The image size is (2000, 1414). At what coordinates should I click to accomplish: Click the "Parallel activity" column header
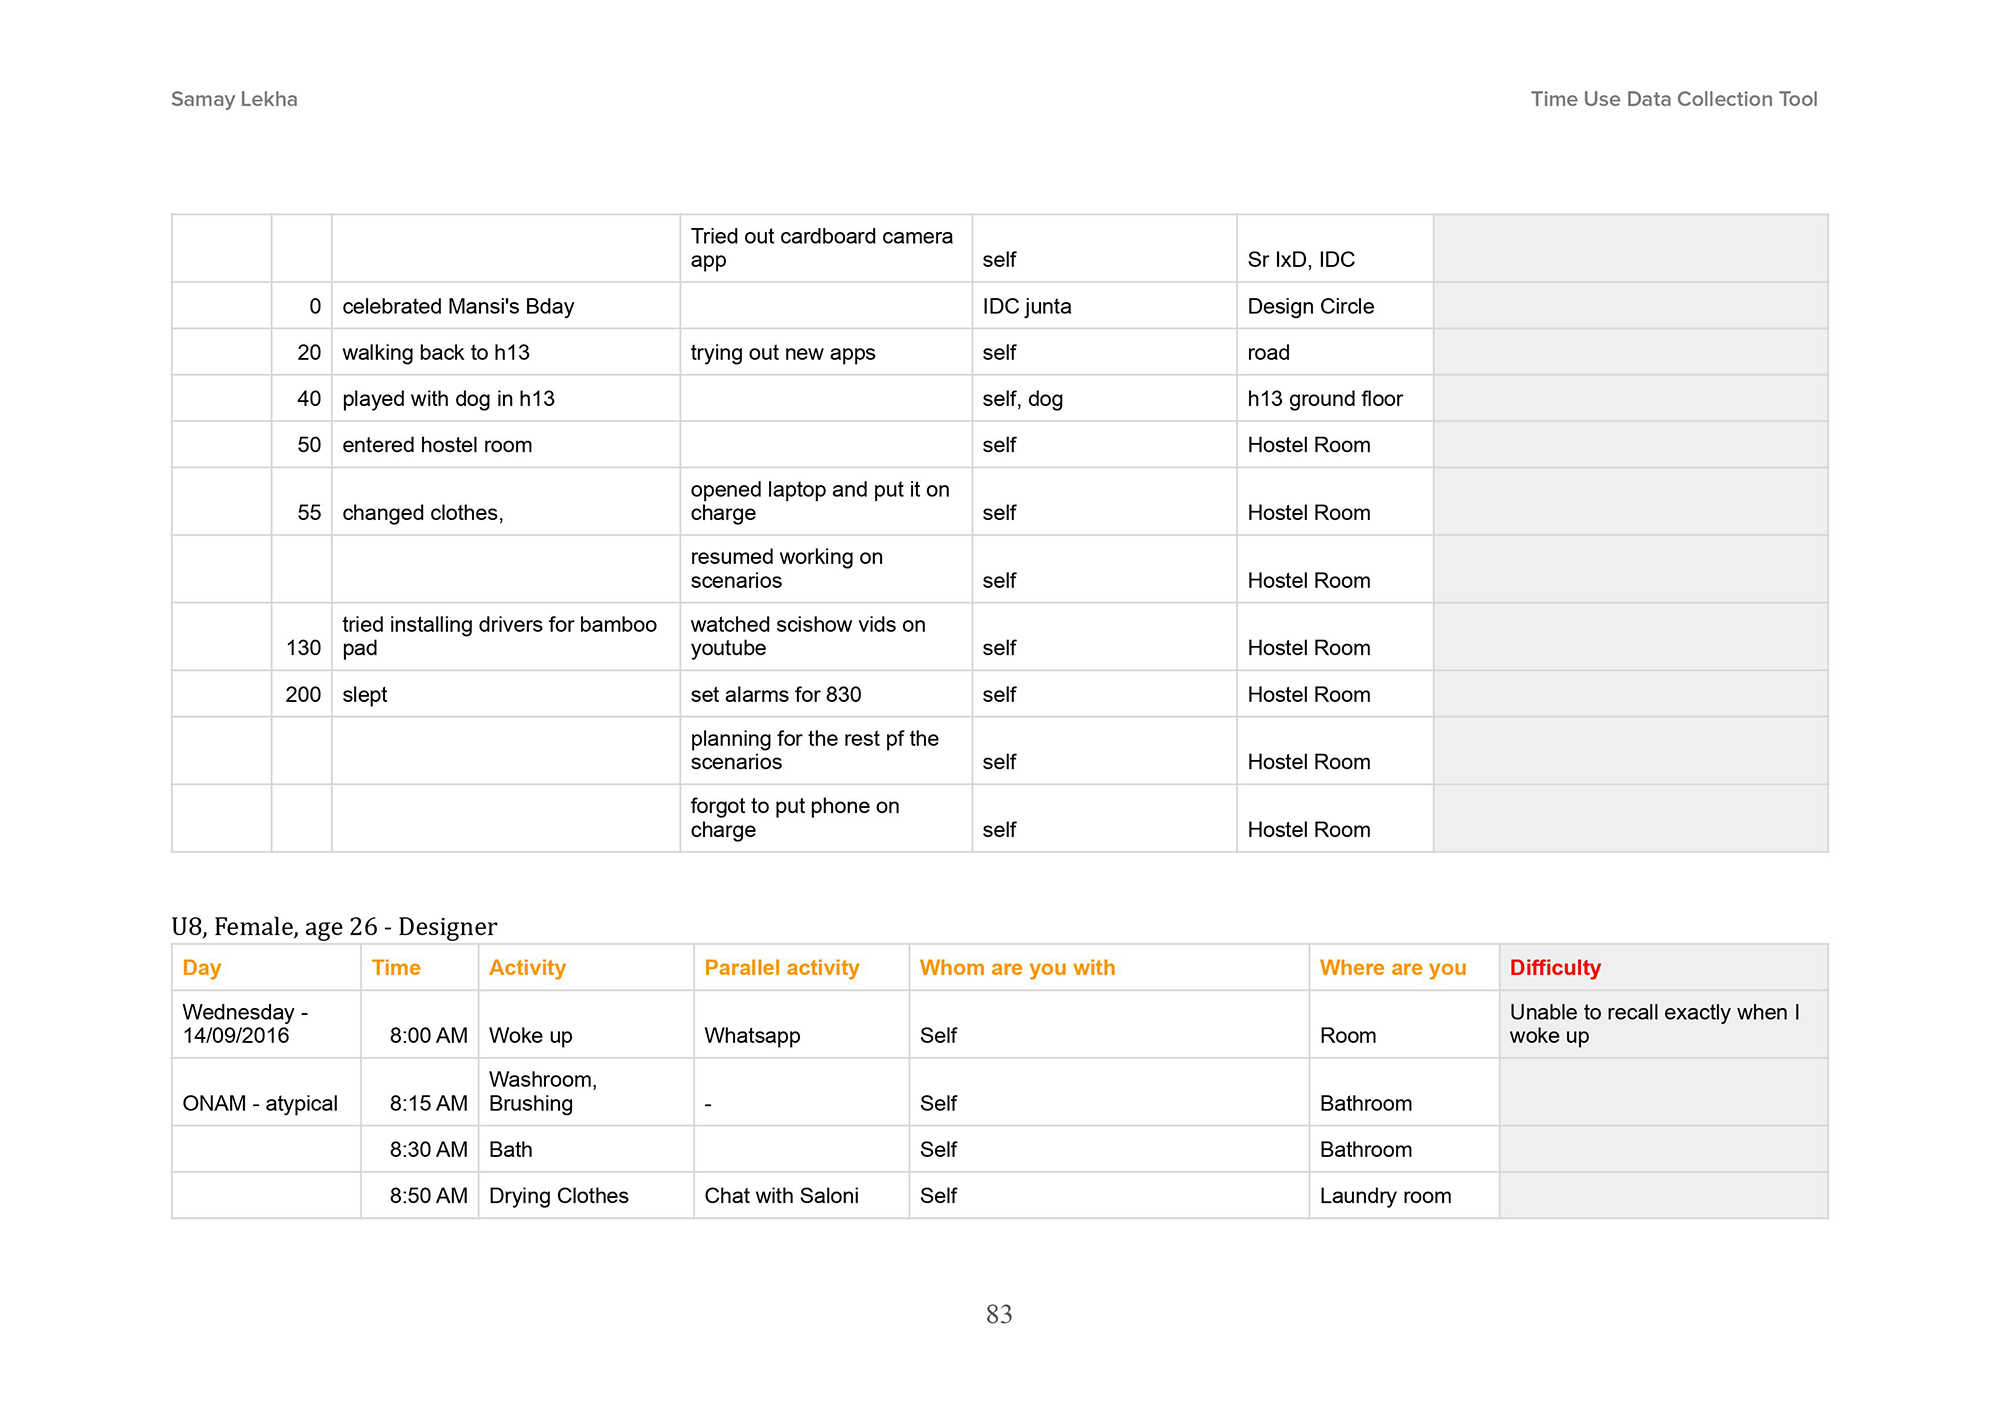click(781, 968)
